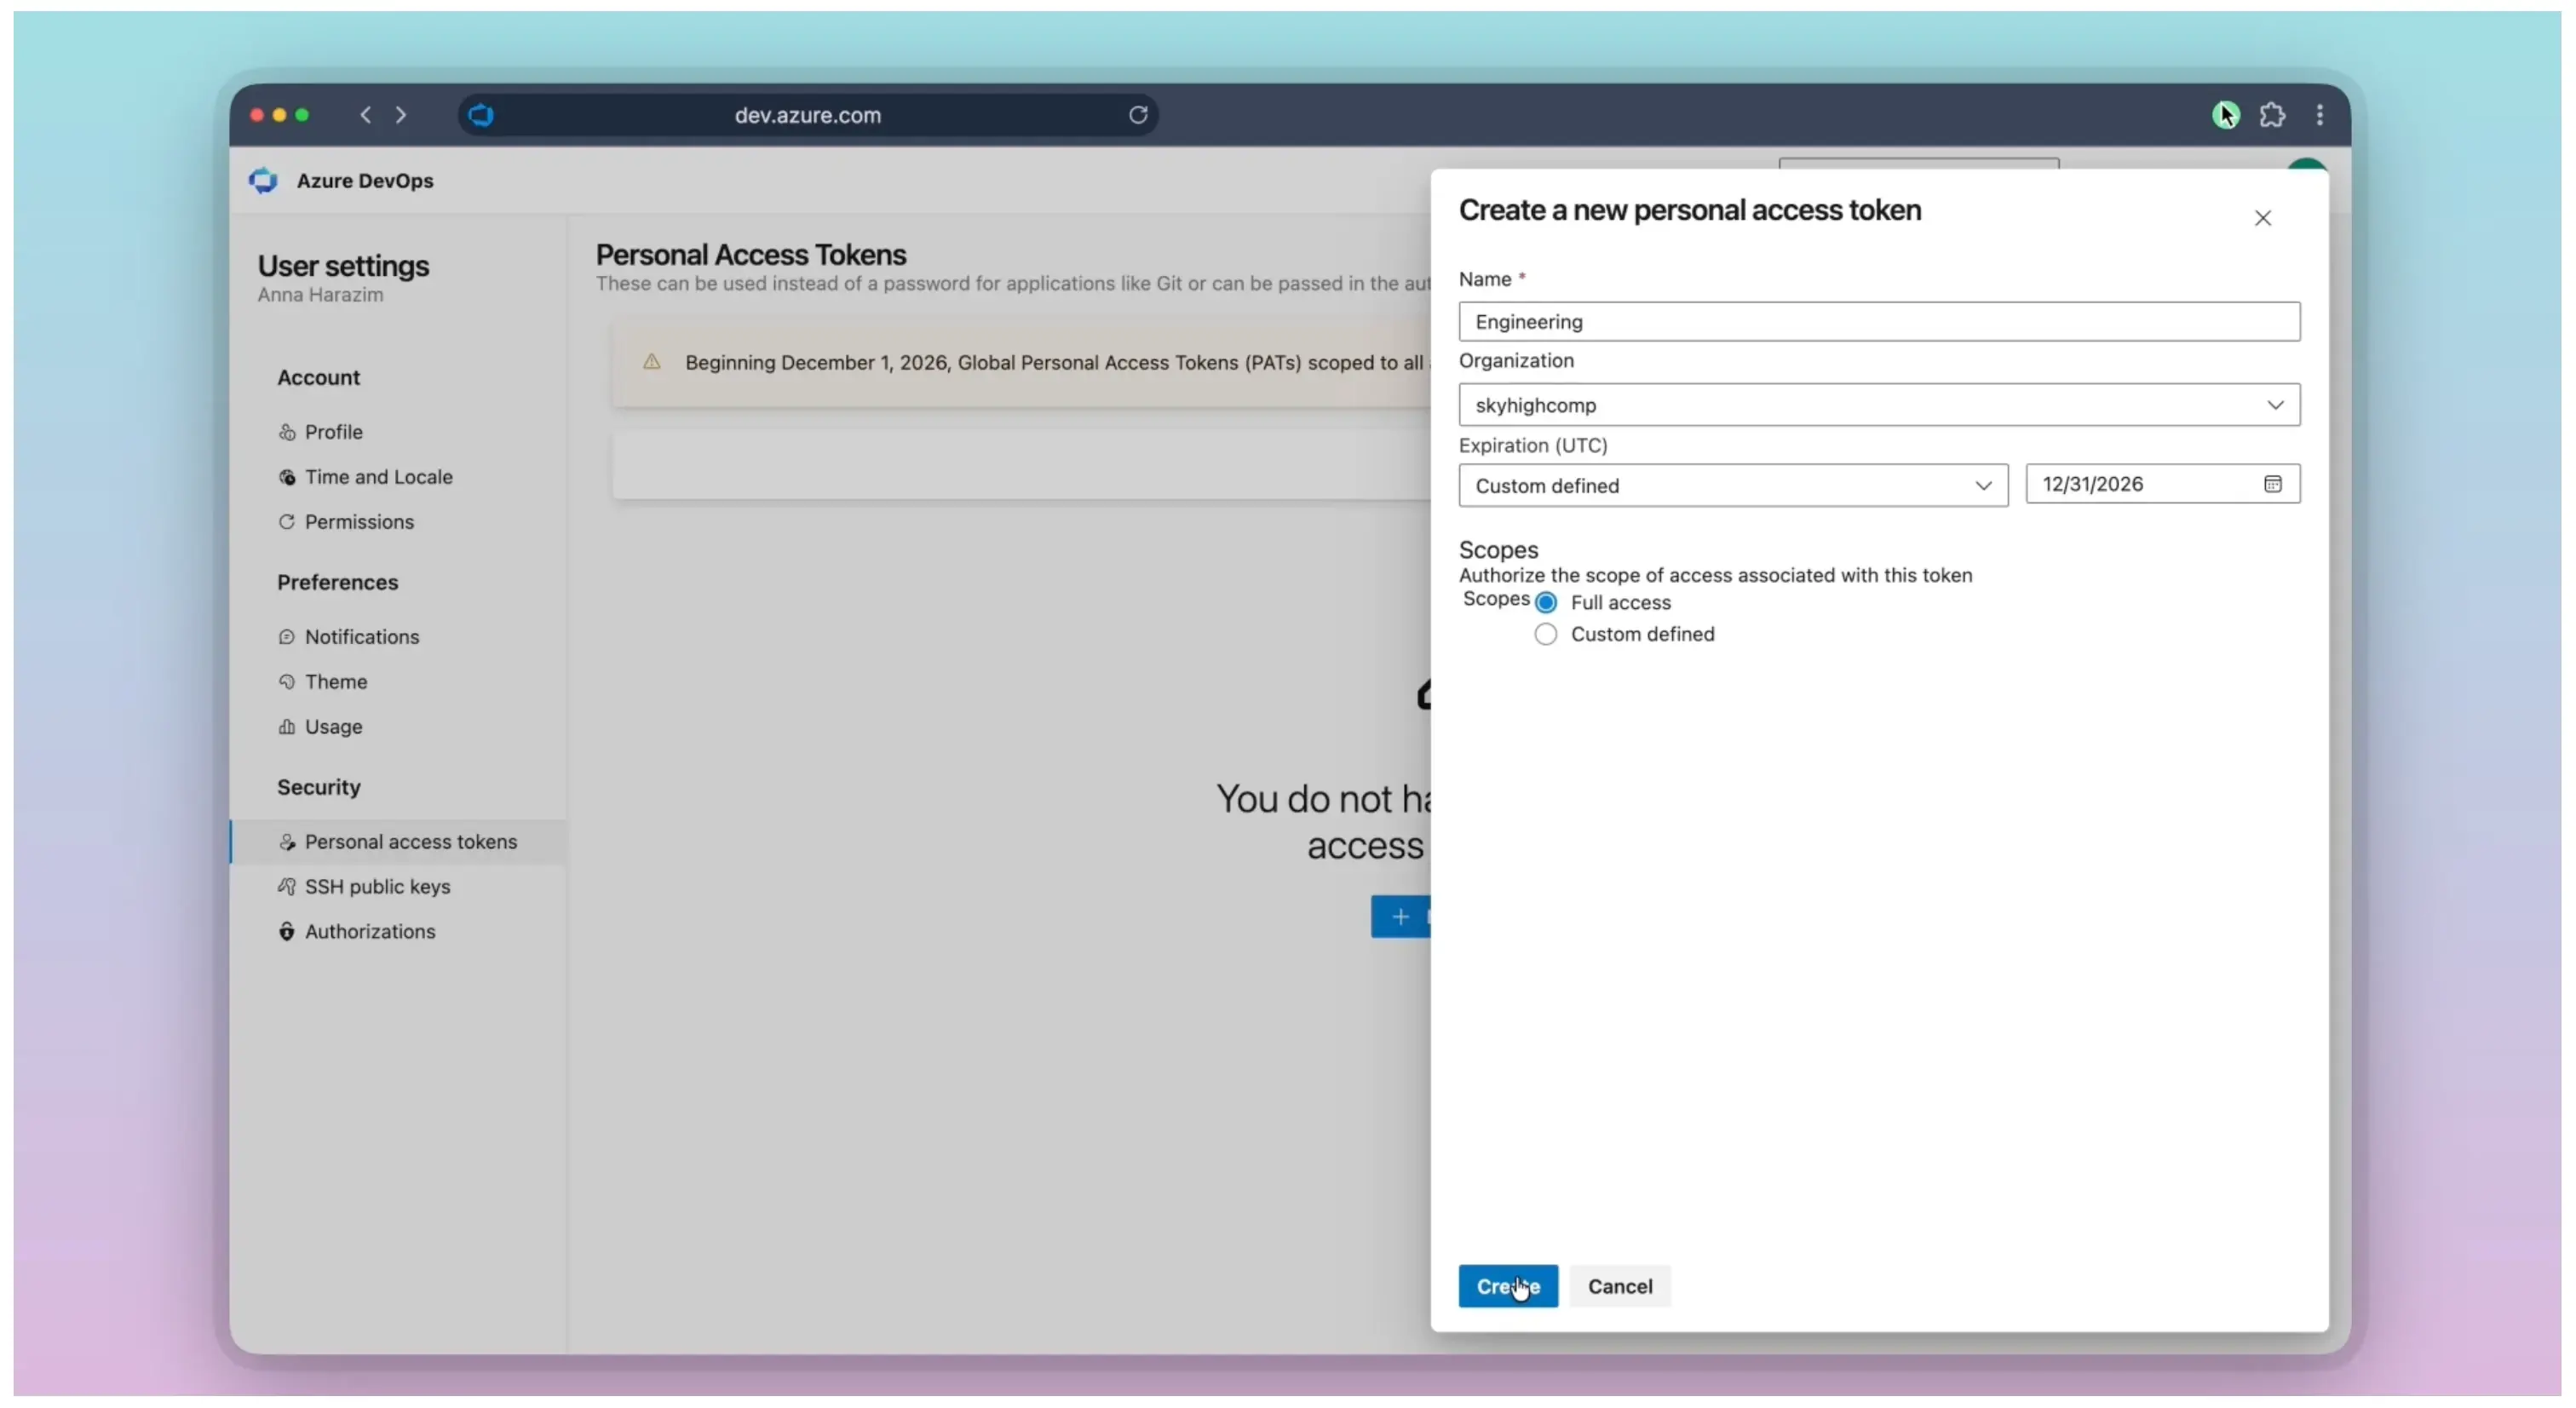Click the browser back arrow

pos(366,115)
